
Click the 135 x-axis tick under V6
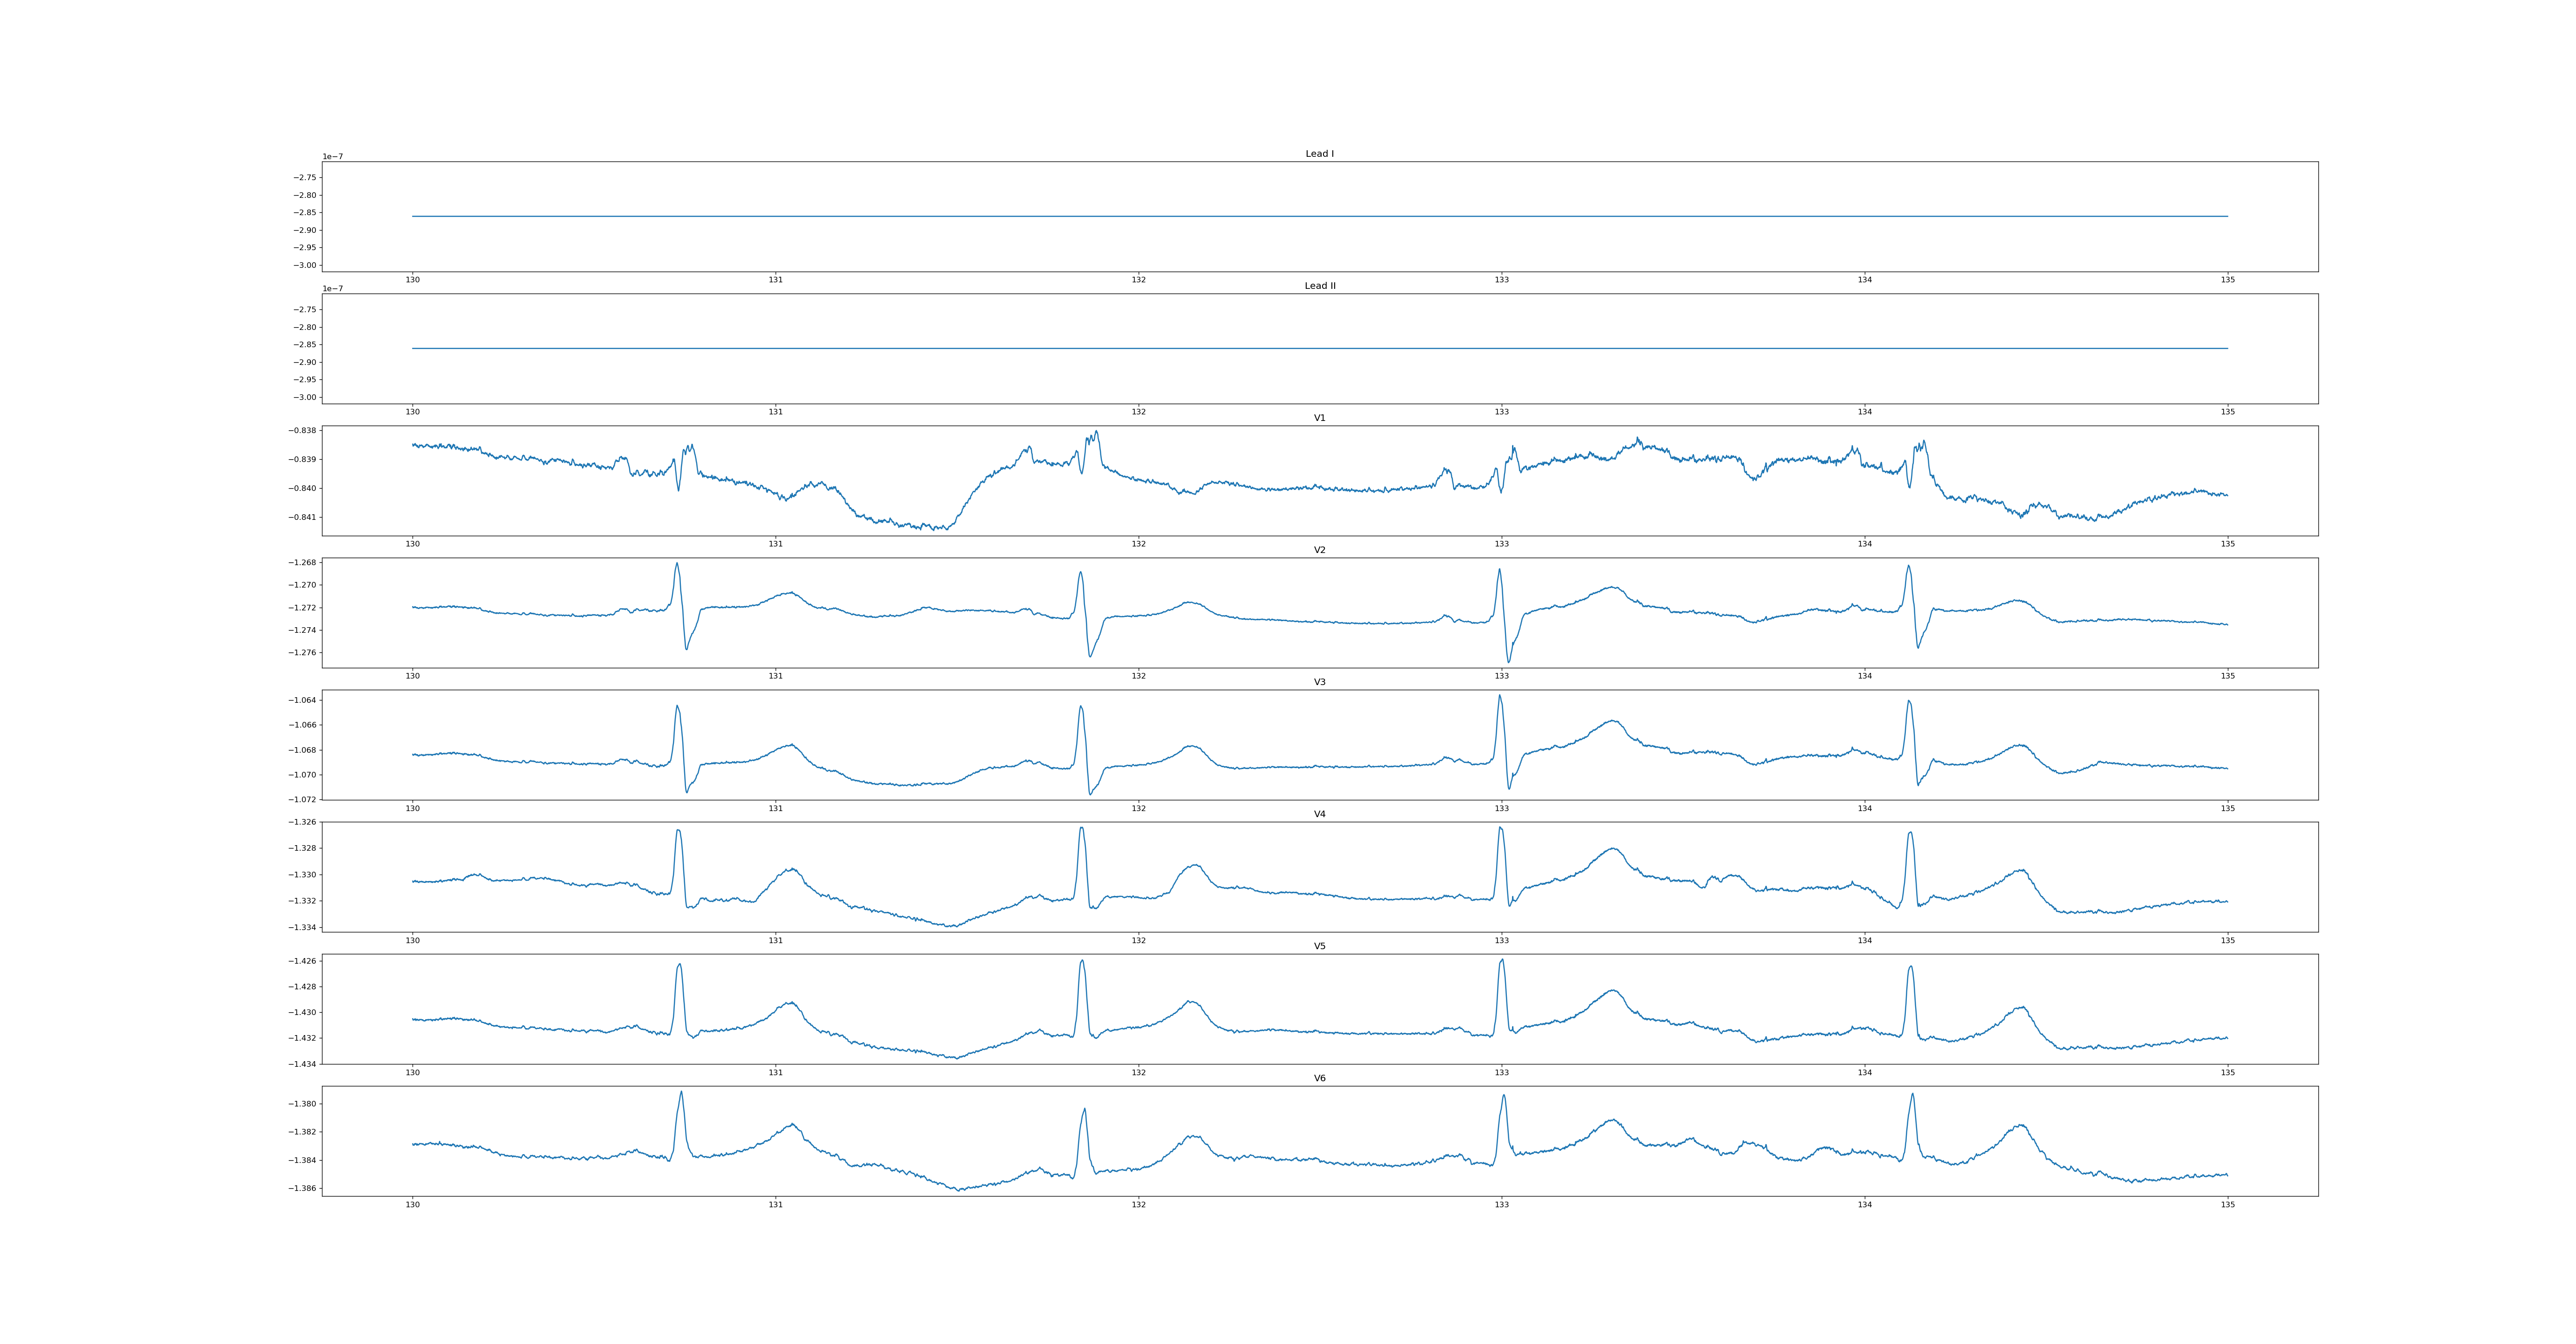coord(2227,1205)
